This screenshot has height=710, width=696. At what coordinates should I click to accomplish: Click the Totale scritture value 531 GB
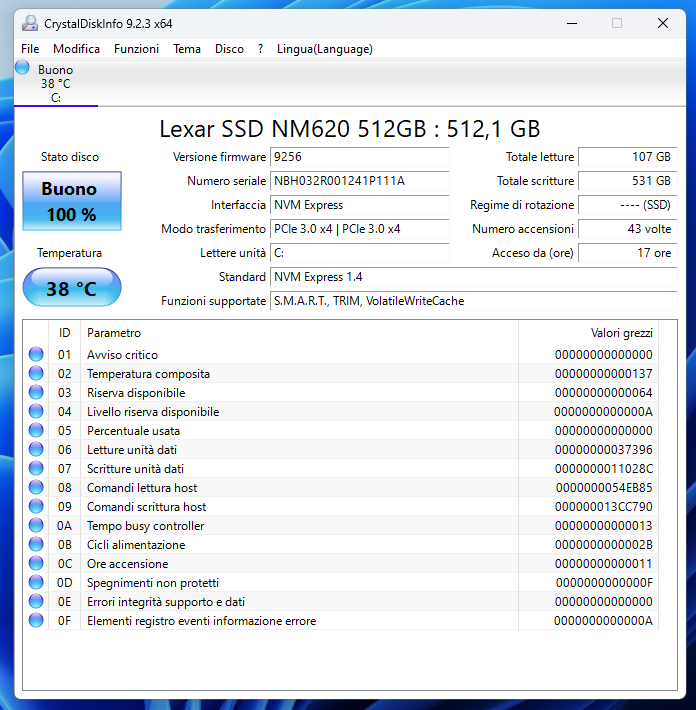[628, 181]
